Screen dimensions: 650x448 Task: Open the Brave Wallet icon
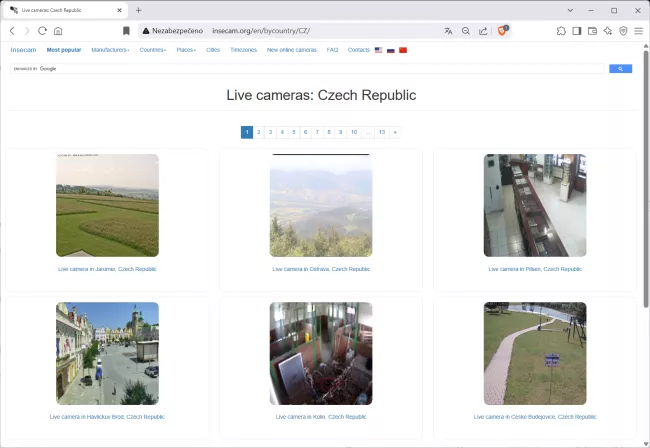592,31
